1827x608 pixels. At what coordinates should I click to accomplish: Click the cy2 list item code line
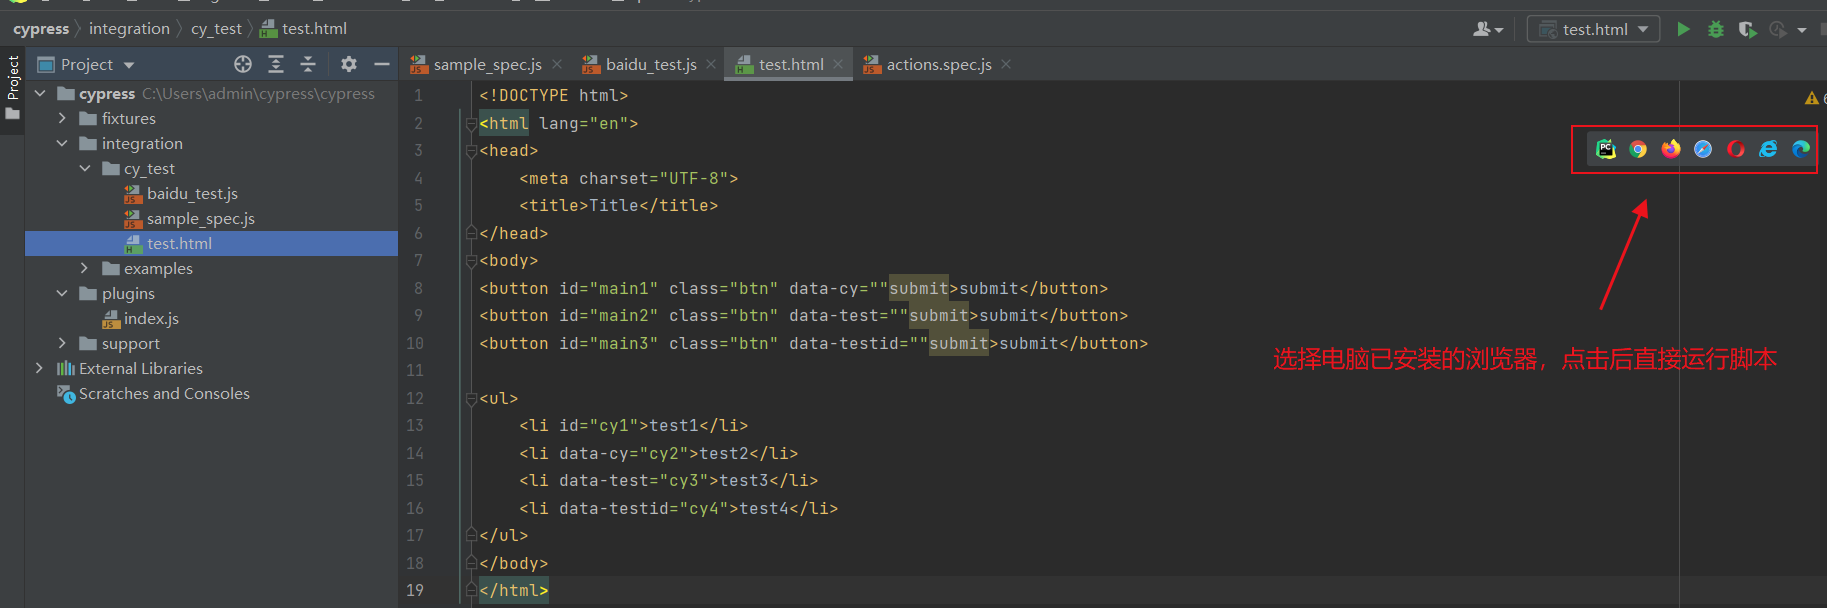[658, 453]
